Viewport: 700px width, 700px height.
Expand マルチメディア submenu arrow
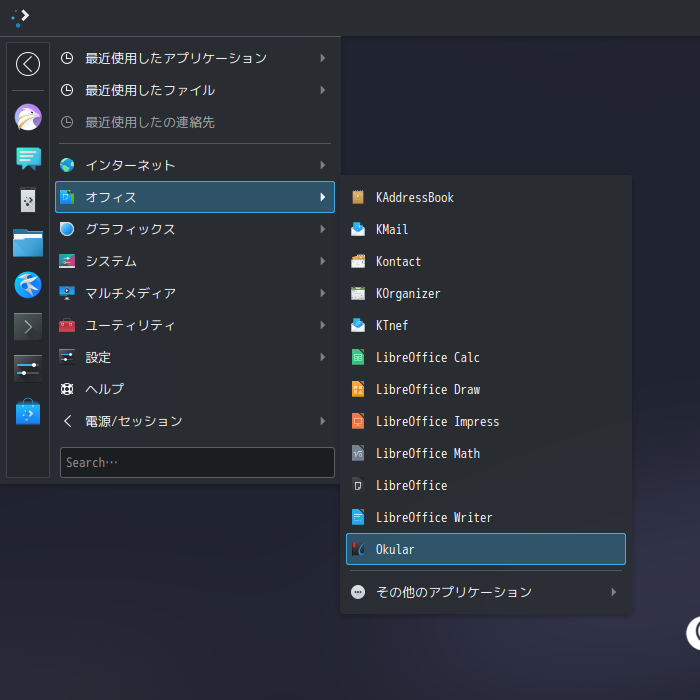coord(323,293)
